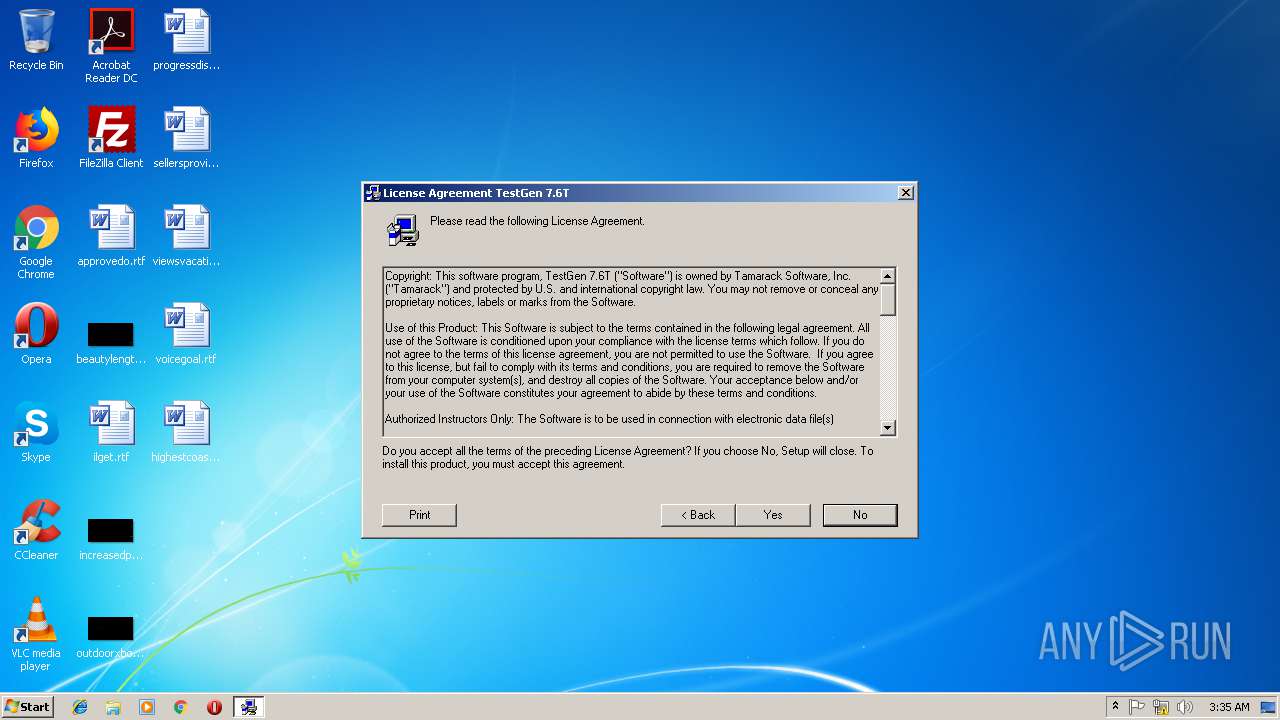
Task: Open the ilget.rtf document icon
Action: tap(111, 432)
